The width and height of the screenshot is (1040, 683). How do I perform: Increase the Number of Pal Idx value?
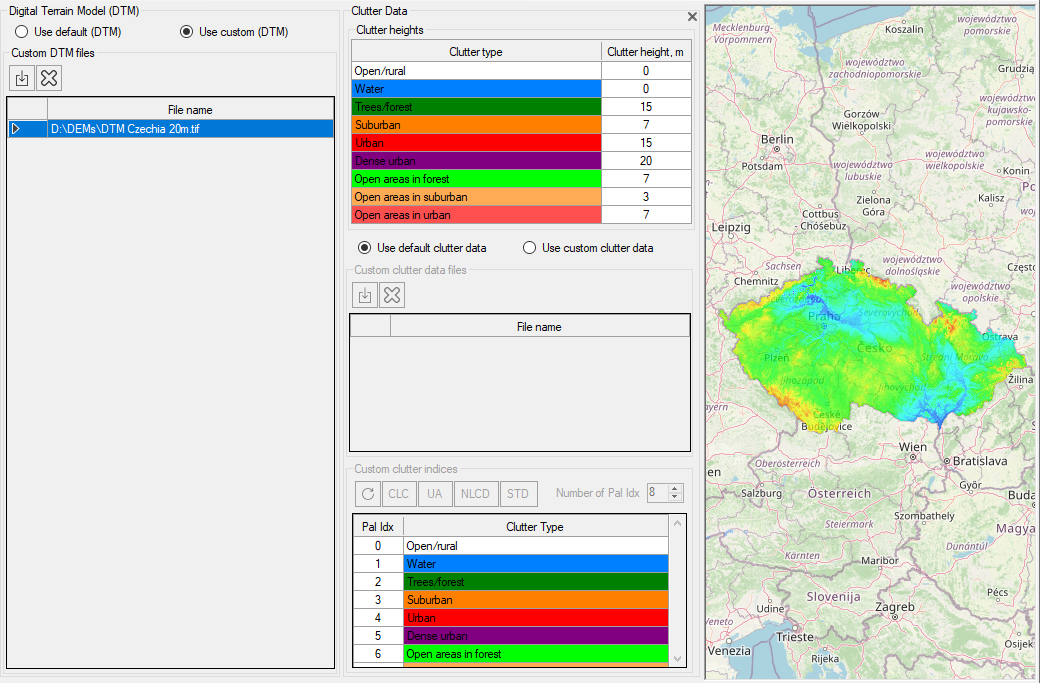click(x=675, y=489)
